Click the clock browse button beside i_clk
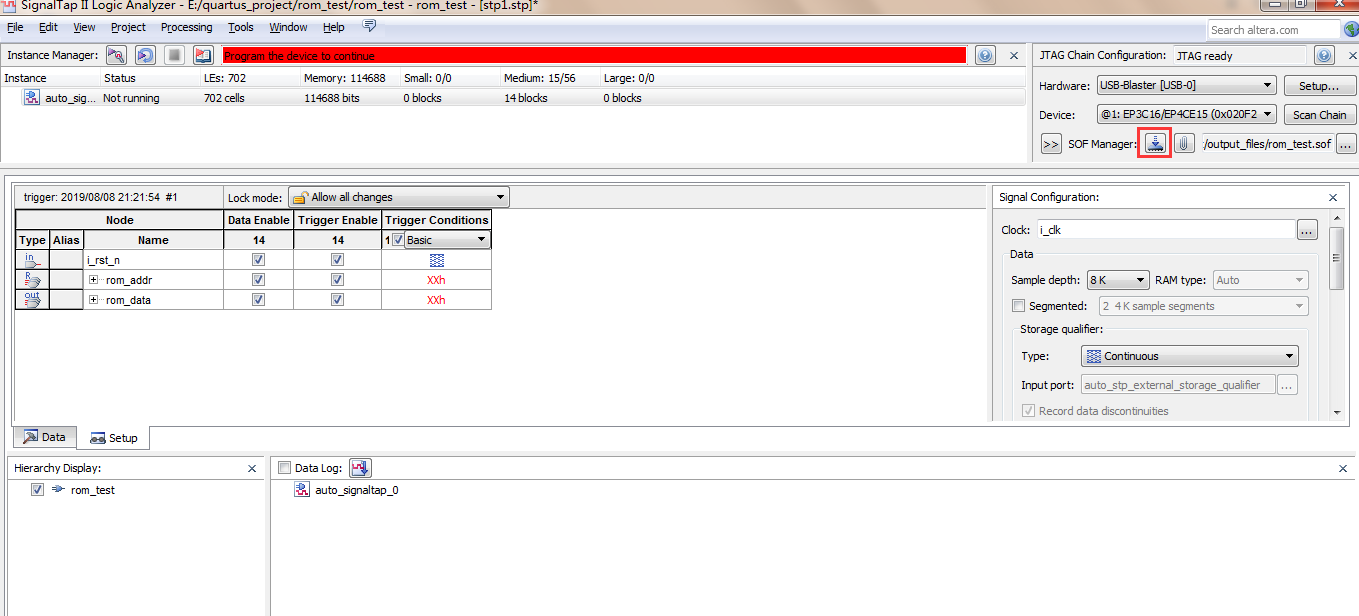This screenshot has height=616, width=1359. coord(1307,230)
